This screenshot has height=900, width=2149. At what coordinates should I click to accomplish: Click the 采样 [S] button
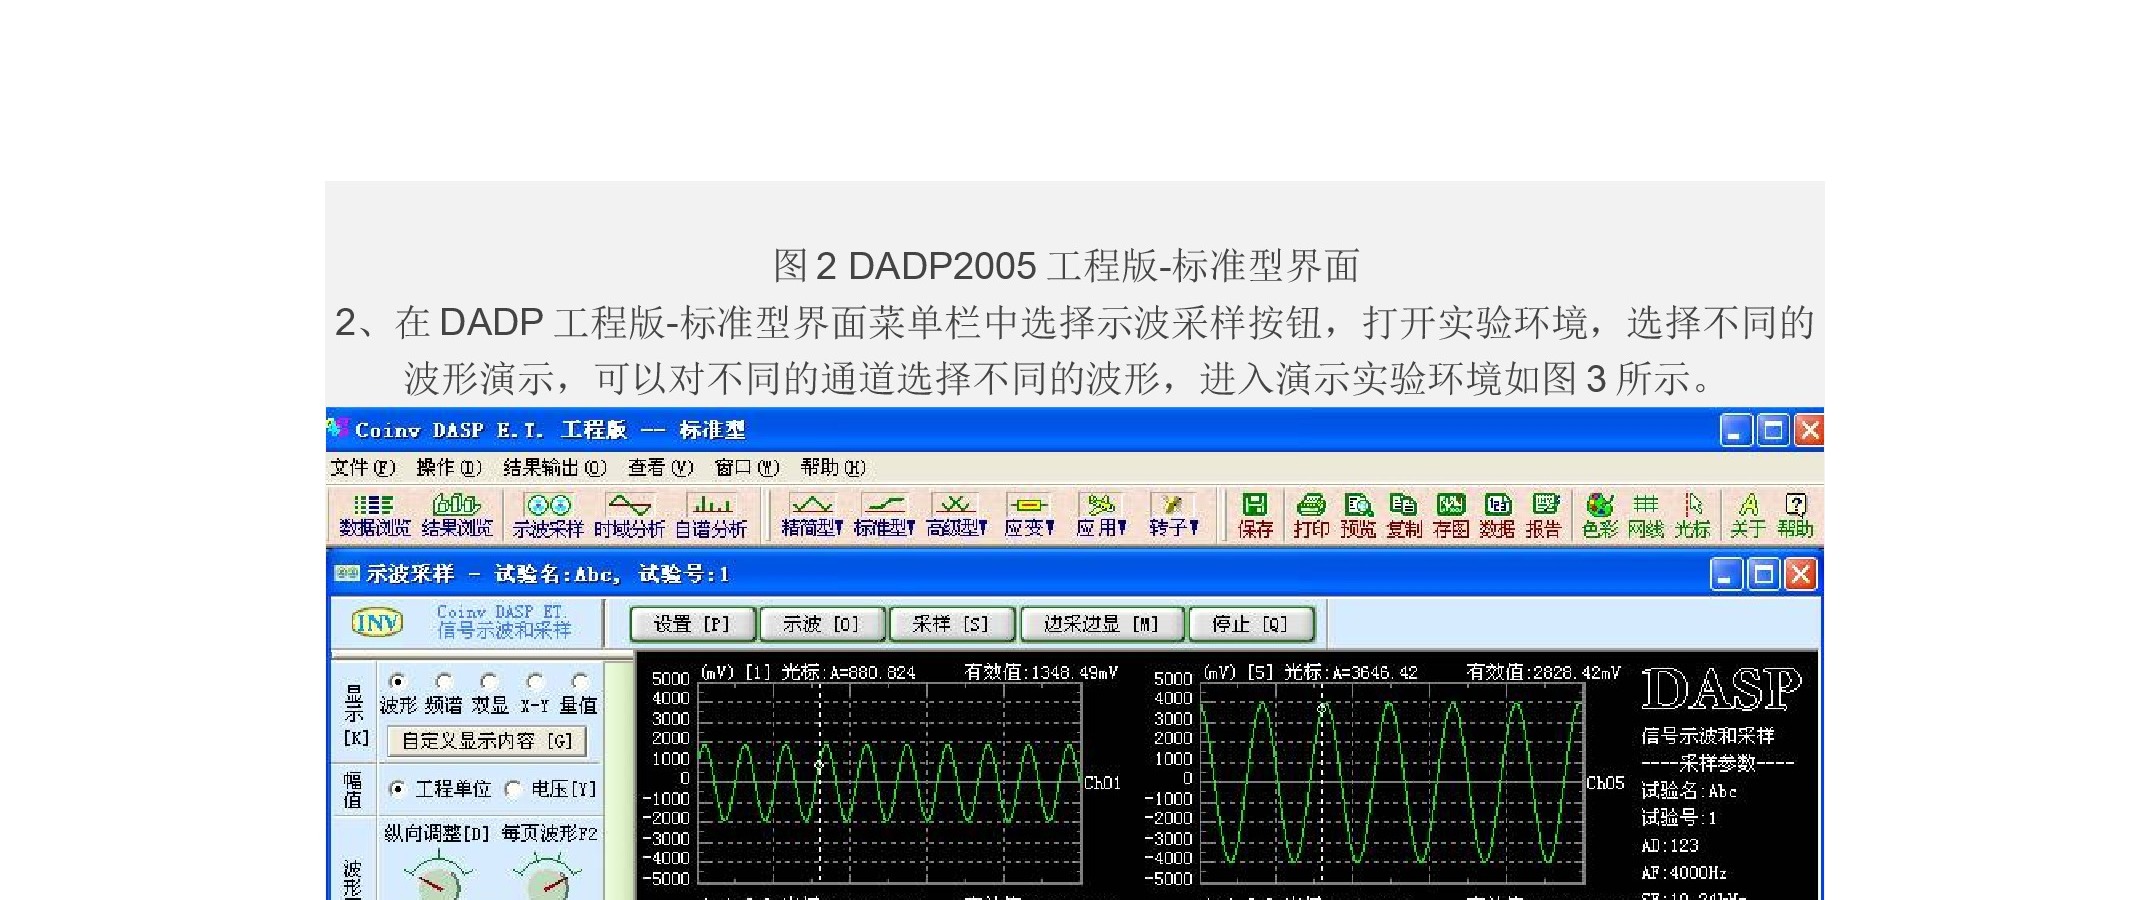pos(951,624)
